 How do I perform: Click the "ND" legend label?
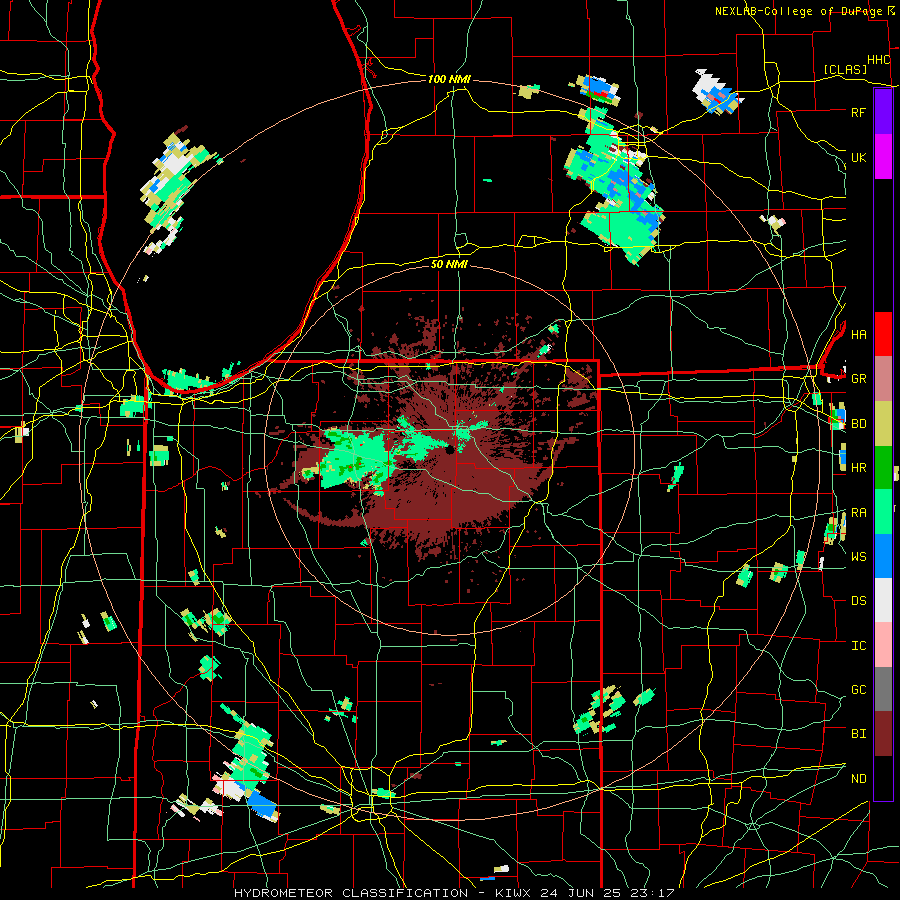tap(858, 779)
